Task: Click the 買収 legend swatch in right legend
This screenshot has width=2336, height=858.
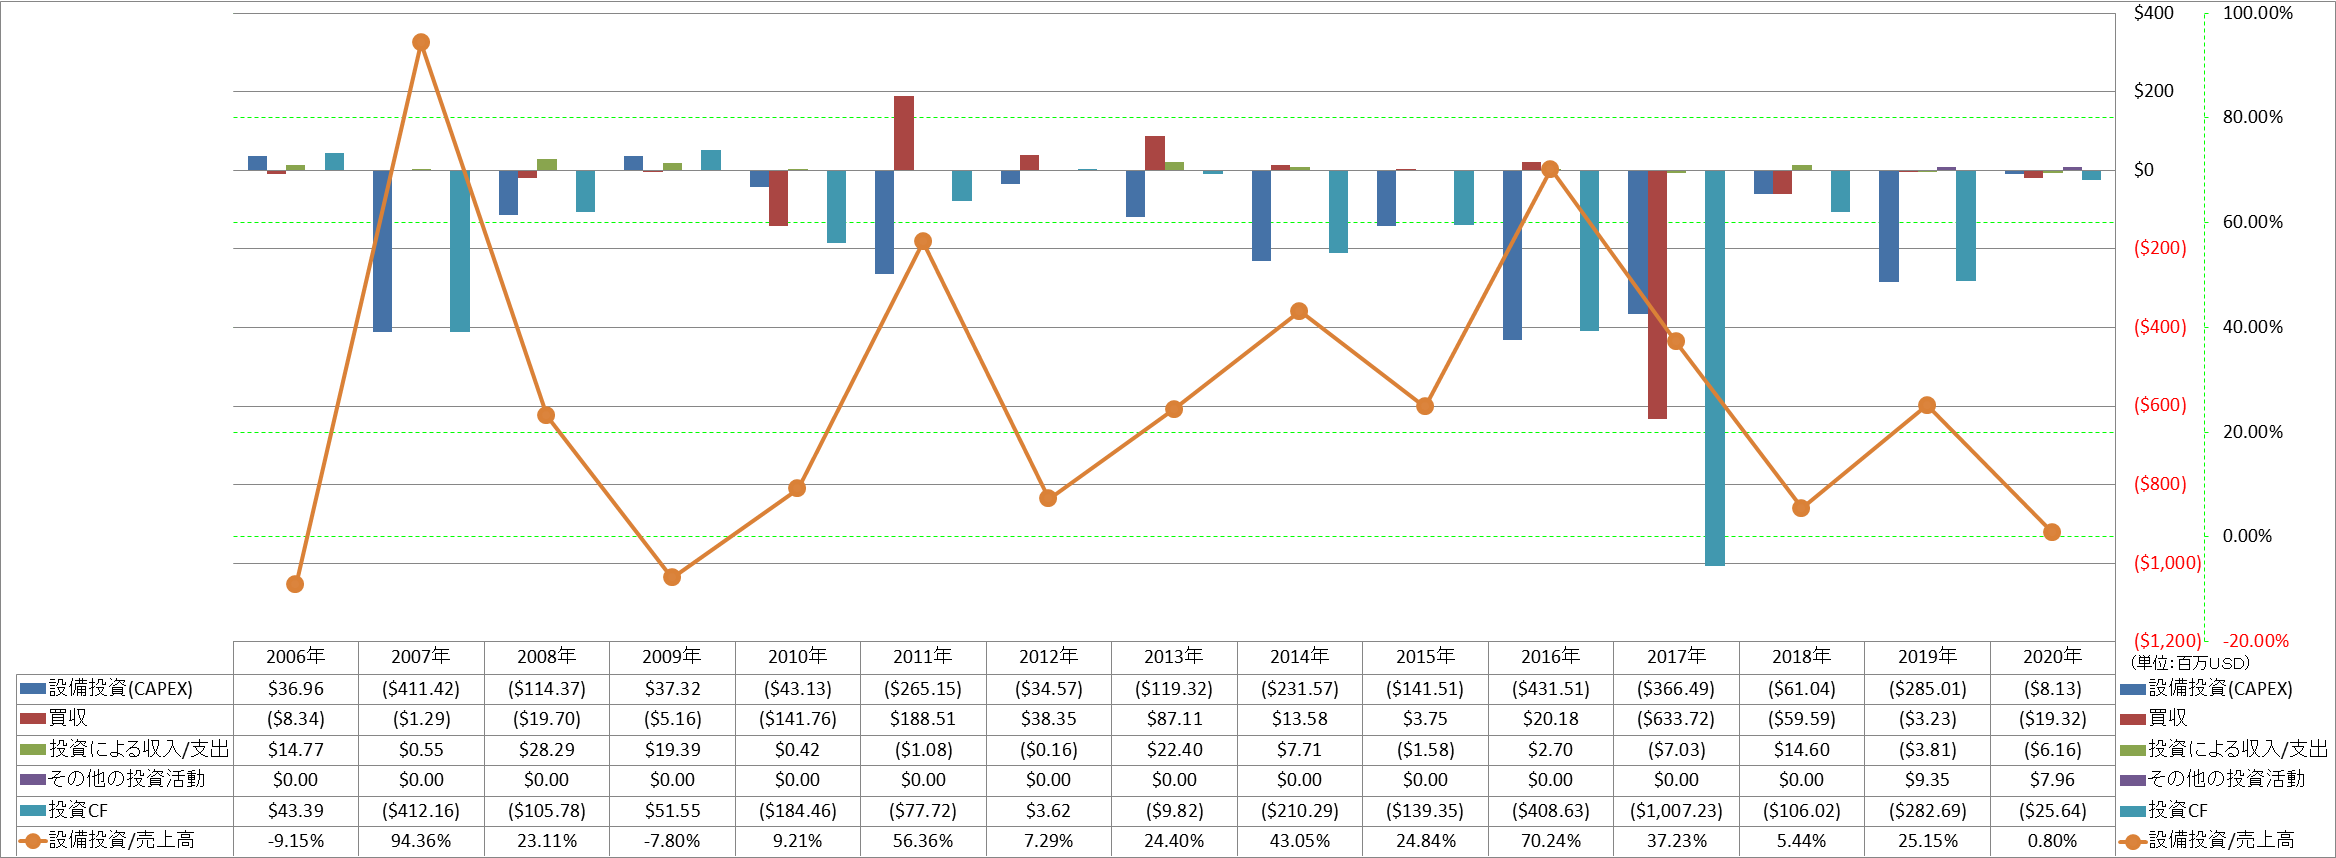Action: (2132, 719)
